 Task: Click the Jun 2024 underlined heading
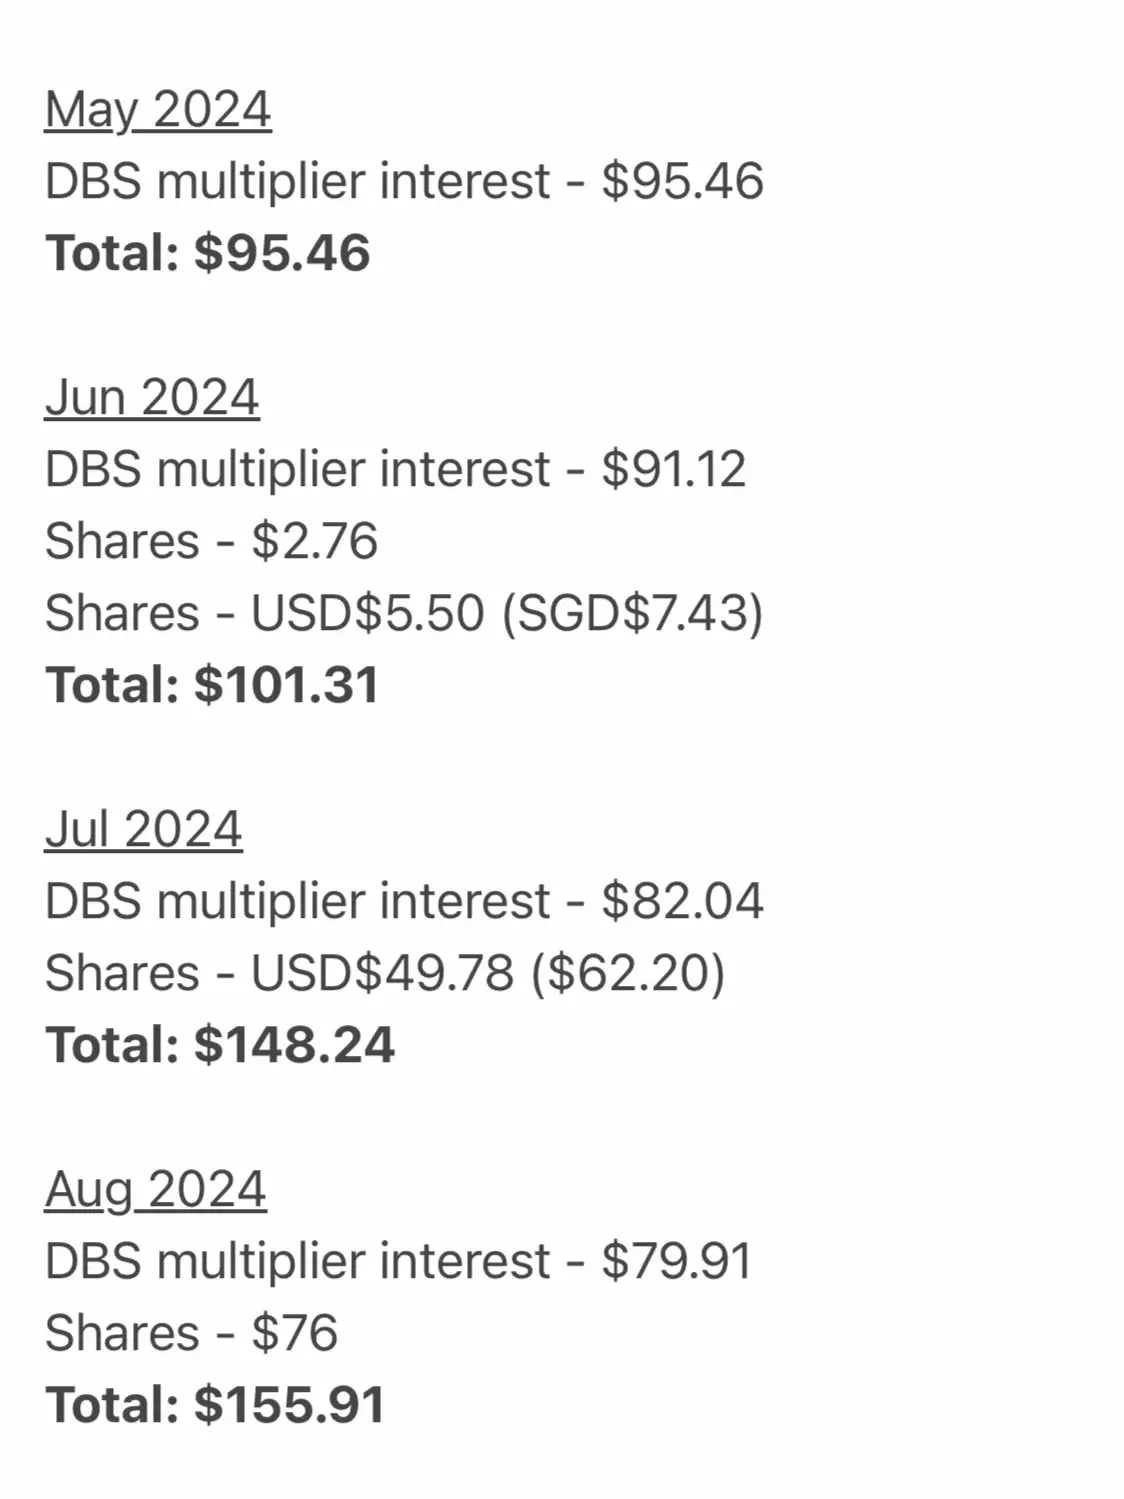[x=152, y=398]
